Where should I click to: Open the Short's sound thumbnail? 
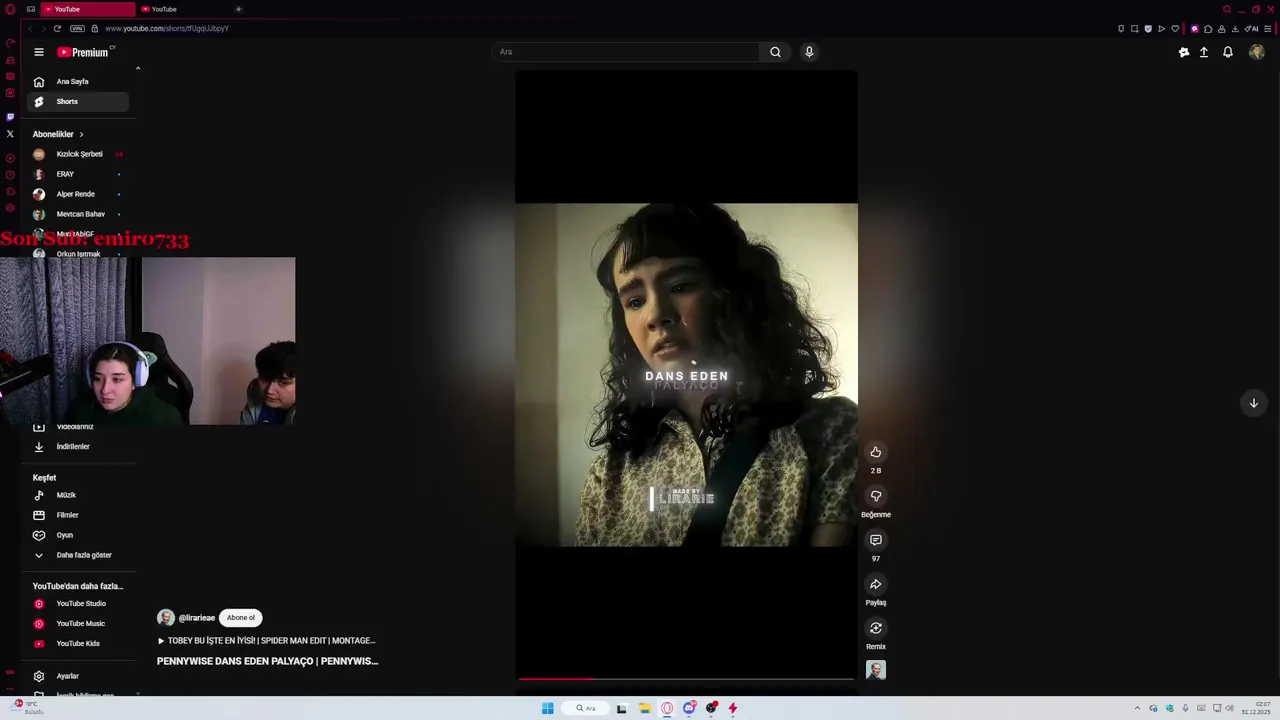[x=876, y=670]
